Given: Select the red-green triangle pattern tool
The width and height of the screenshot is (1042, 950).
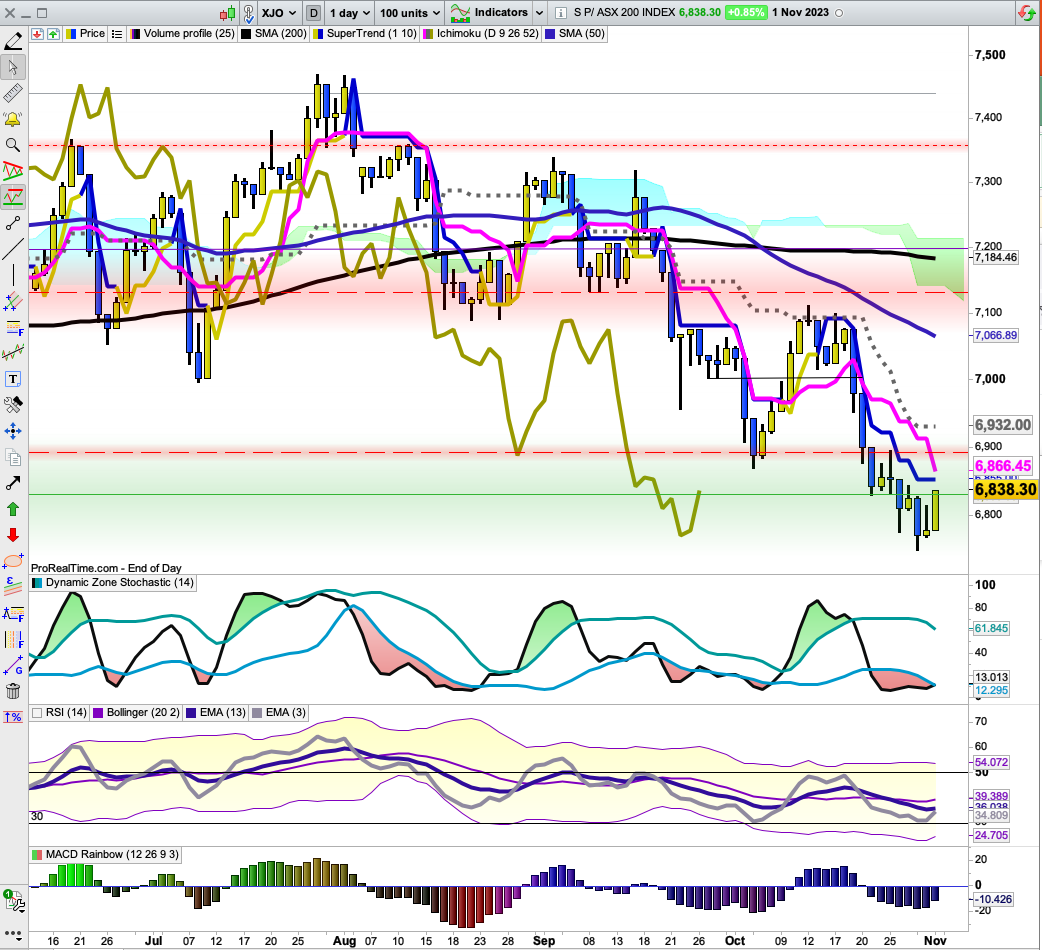Looking at the screenshot, I should pos(13,171).
